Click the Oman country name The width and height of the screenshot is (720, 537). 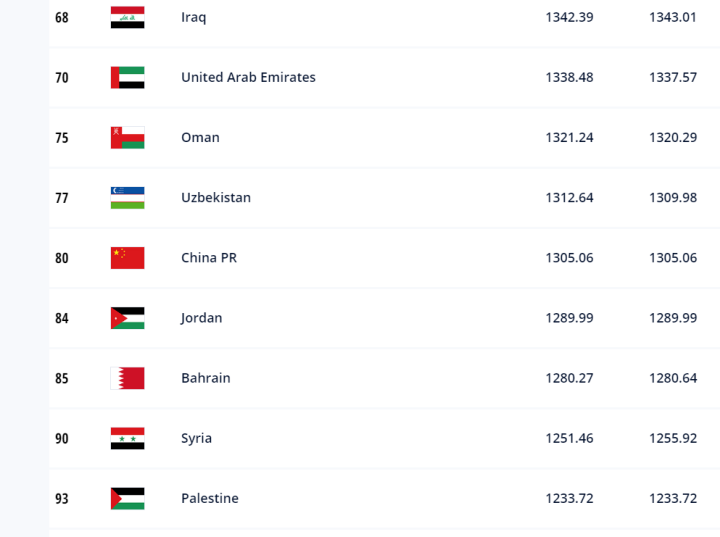[200, 137]
